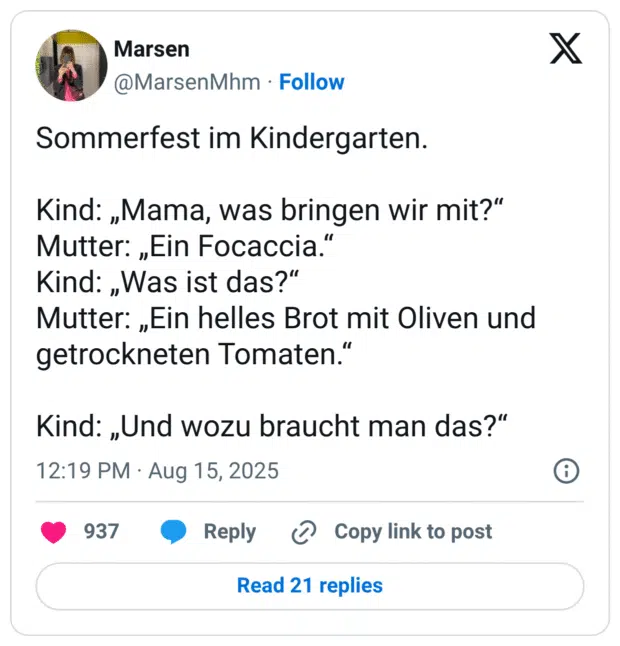Select Copy link to post
Viewport: 620px width, 646px height.
pyautogui.click(x=412, y=532)
